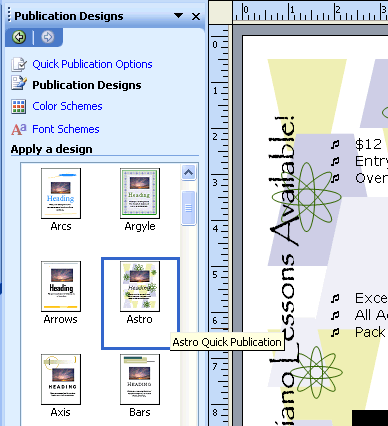This screenshot has width=388, height=426.
Task: Open the Color Schemes link
Action: 67,106
